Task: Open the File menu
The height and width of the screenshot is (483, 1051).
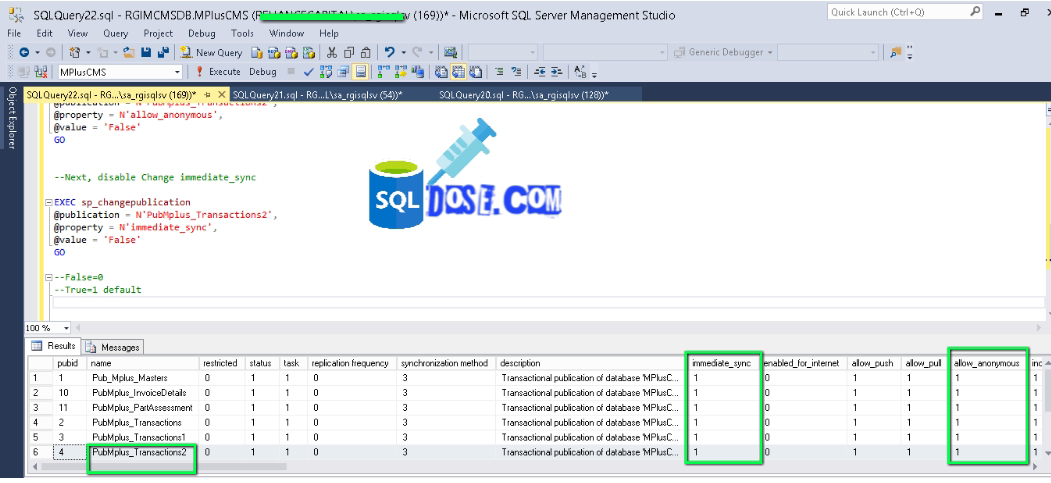Action: tap(14, 33)
